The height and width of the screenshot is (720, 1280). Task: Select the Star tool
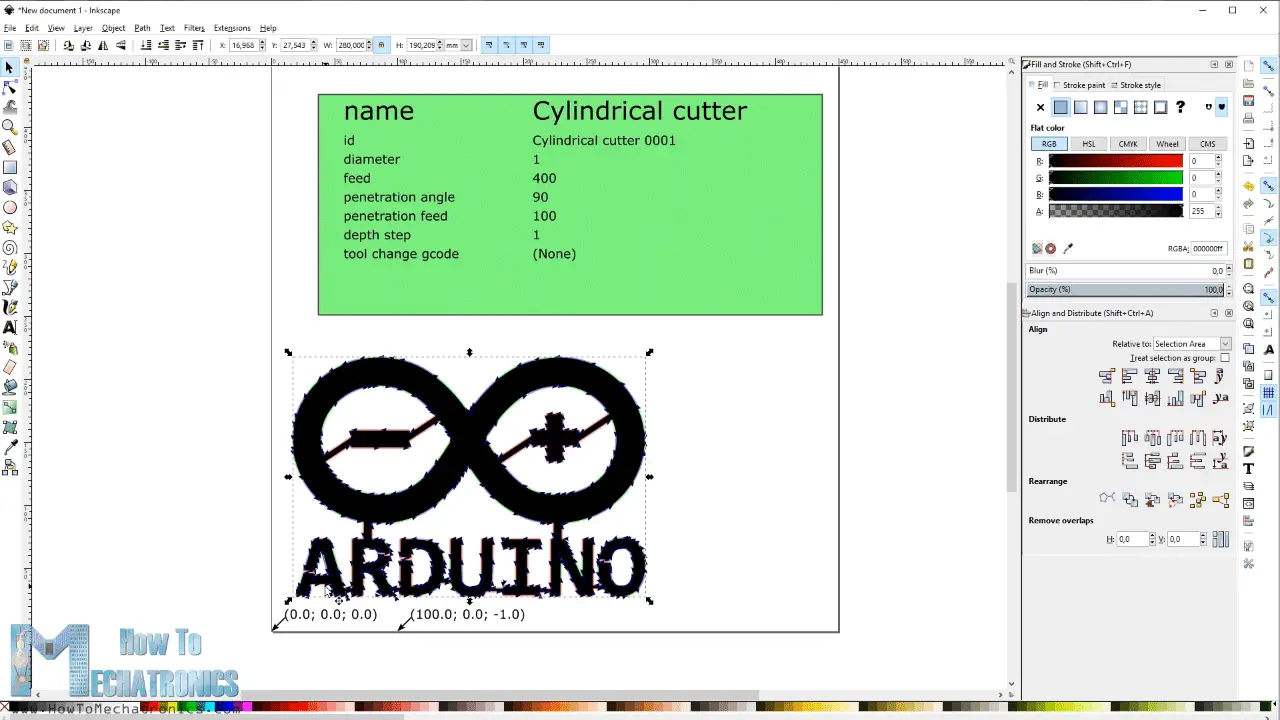coord(11,227)
